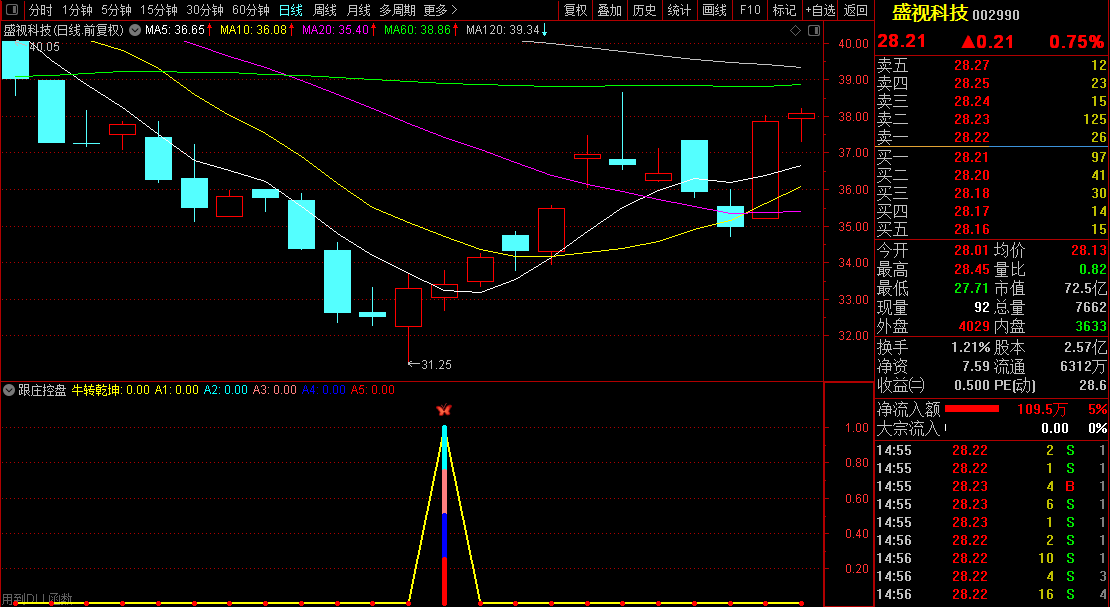This screenshot has height=607, width=1110.
Task: Expand the 更多 periods menu
Action: coord(440,10)
